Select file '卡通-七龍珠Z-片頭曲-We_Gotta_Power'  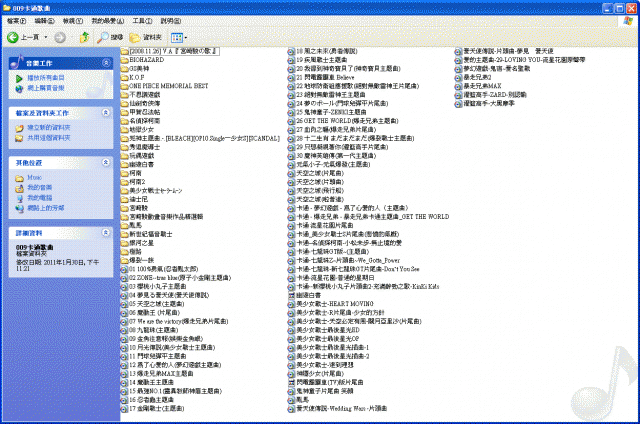(348, 260)
